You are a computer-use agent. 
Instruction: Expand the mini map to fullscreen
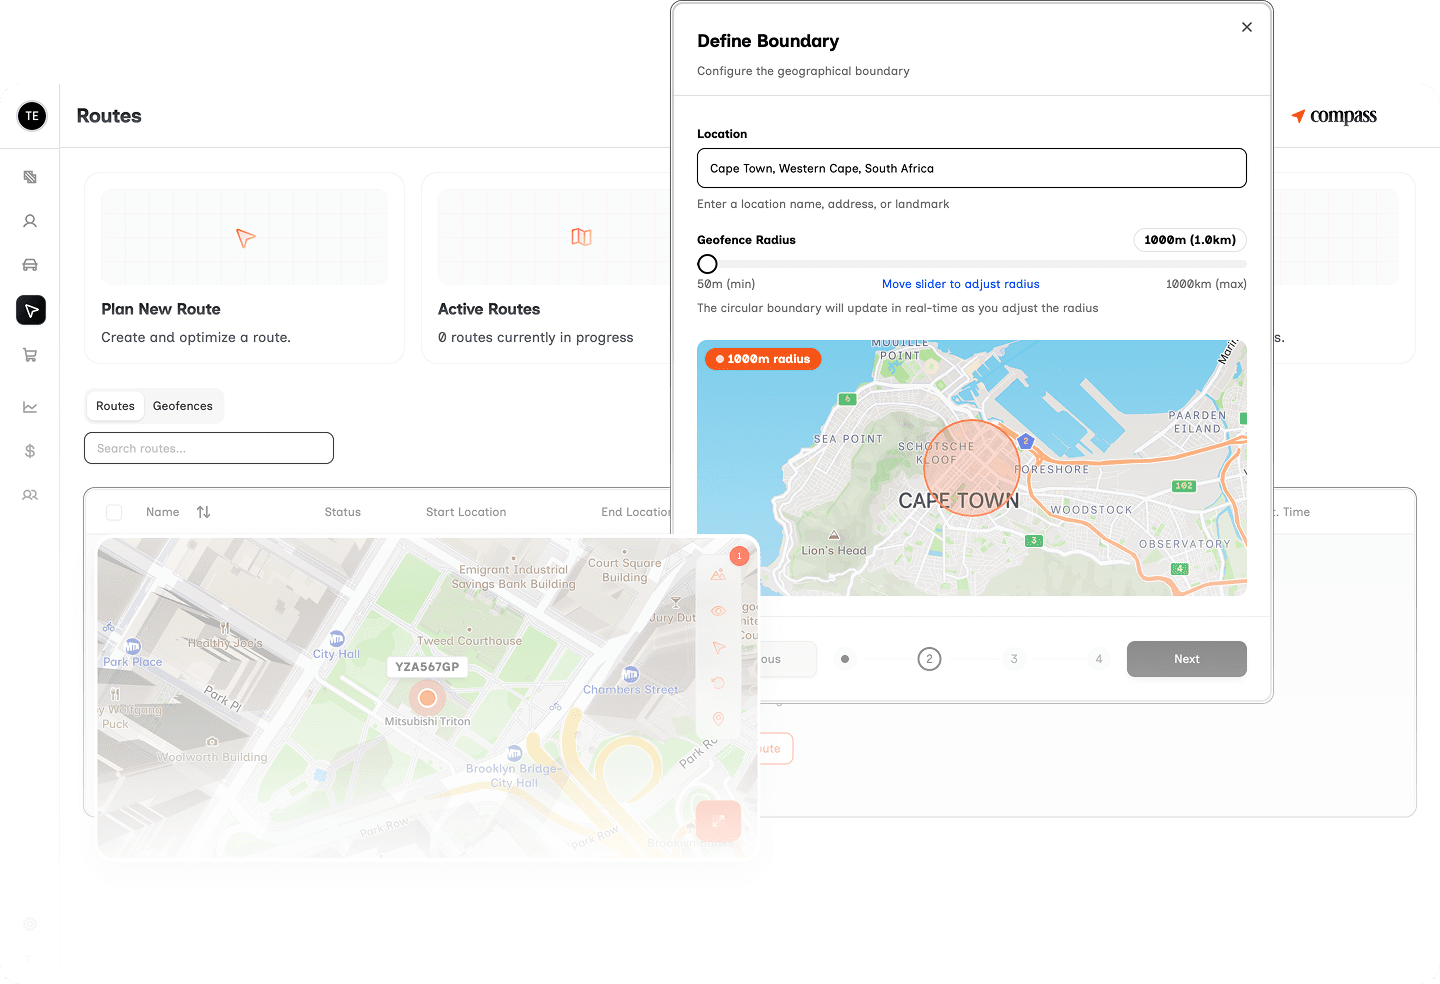(x=719, y=820)
